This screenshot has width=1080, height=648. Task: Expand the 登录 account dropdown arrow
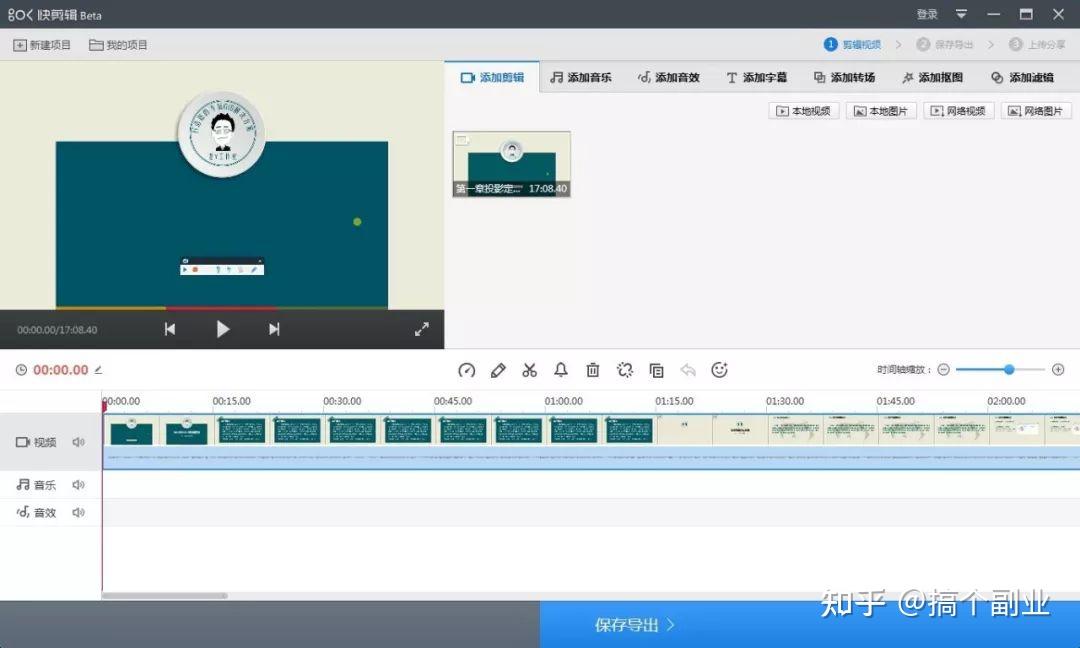pyautogui.click(x=961, y=14)
